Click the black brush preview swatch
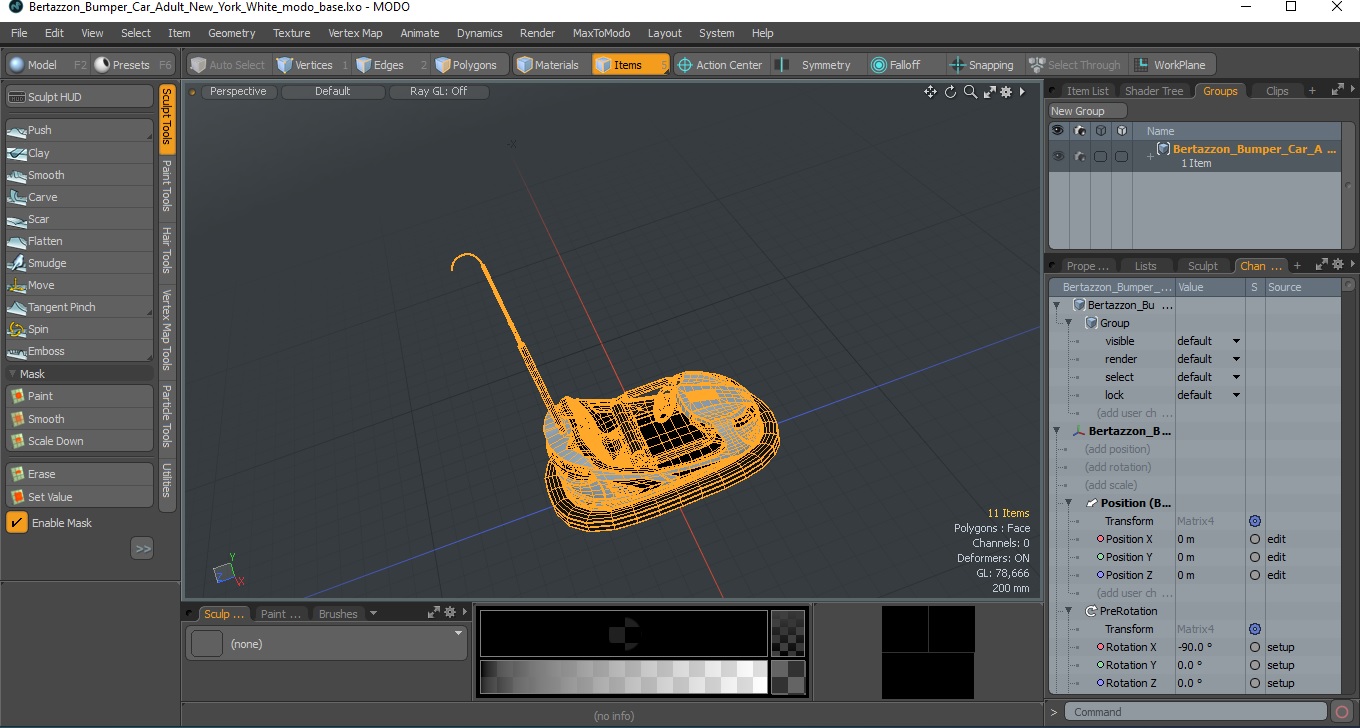1360x728 pixels. (623, 633)
